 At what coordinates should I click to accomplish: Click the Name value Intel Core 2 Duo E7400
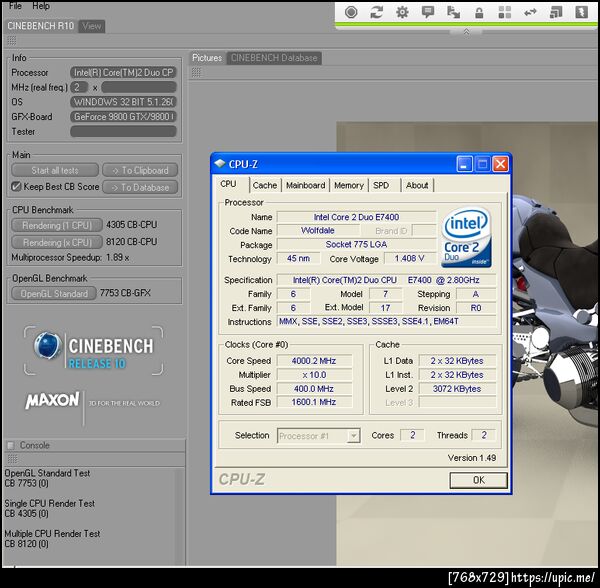click(x=356, y=217)
